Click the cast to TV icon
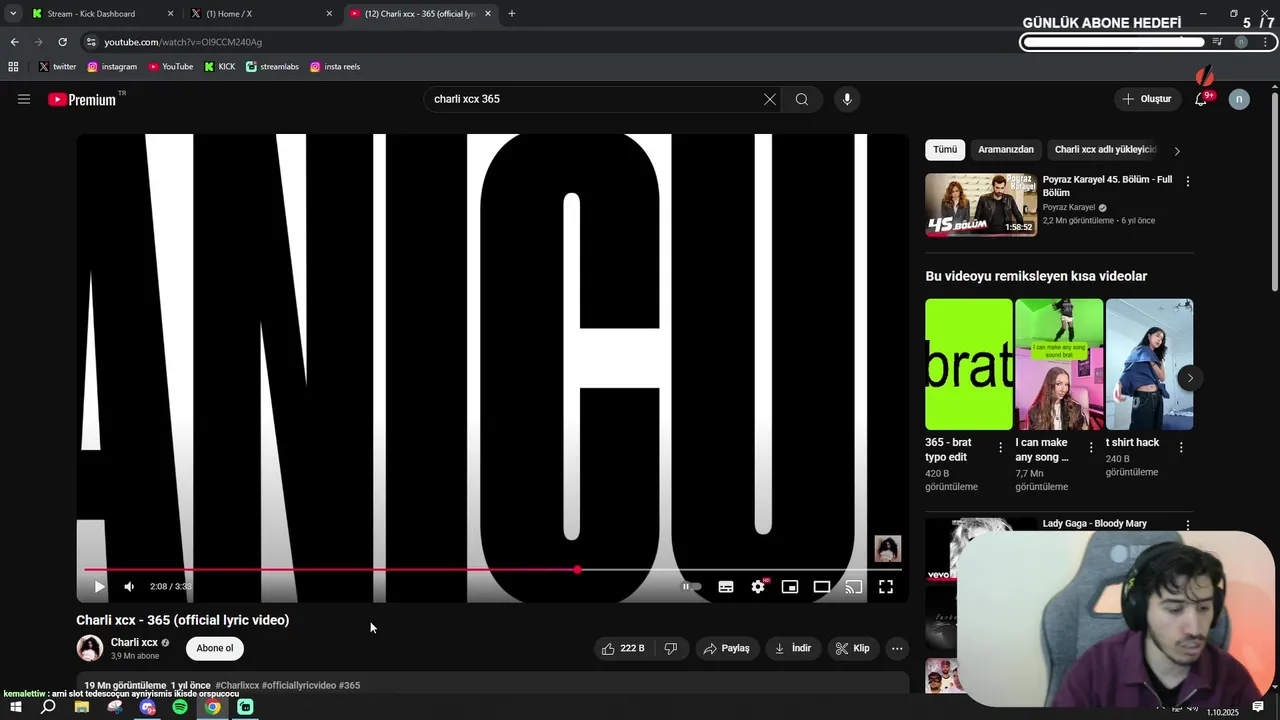 tap(854, 587)
